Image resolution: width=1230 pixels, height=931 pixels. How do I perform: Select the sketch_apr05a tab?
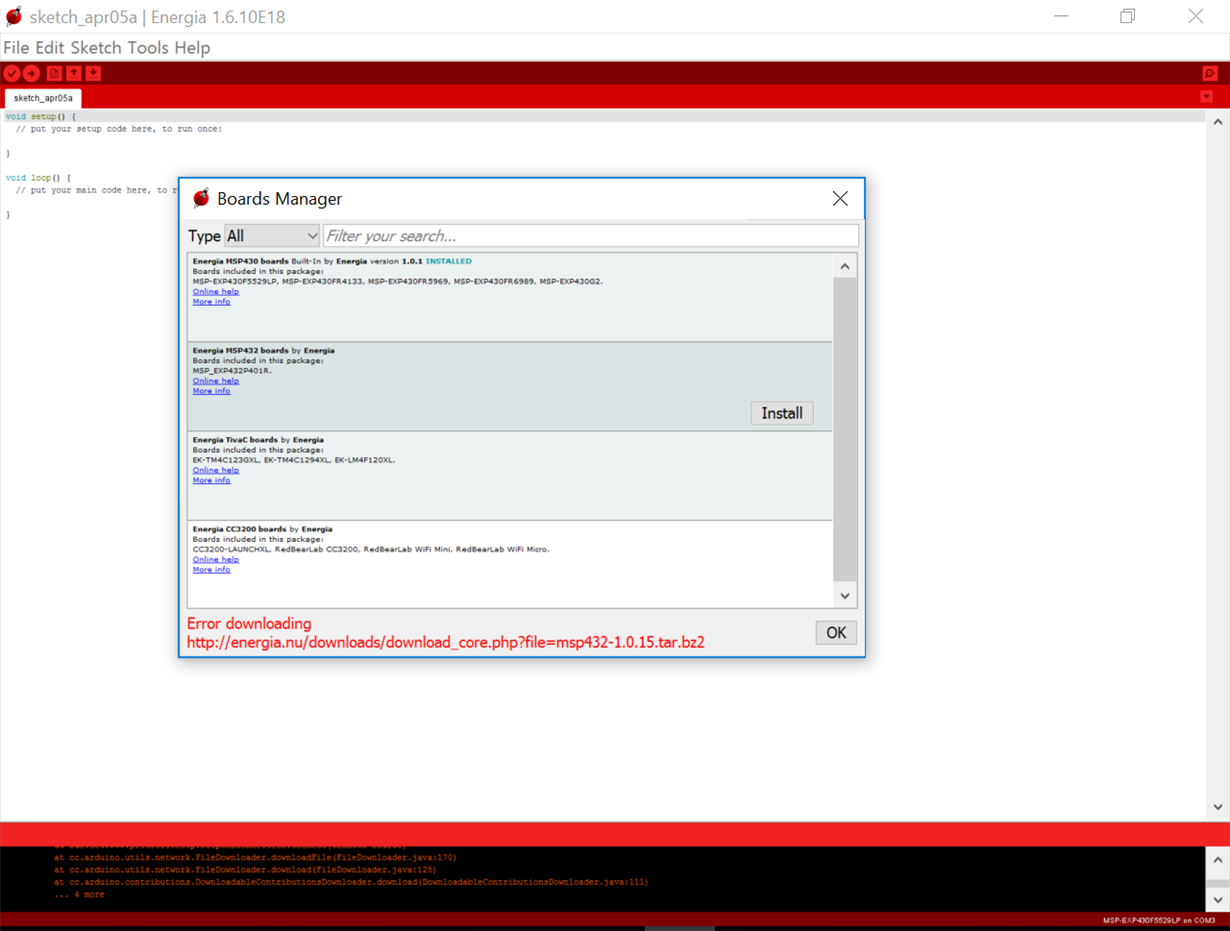pyautogui.click(x=43, y=98)
